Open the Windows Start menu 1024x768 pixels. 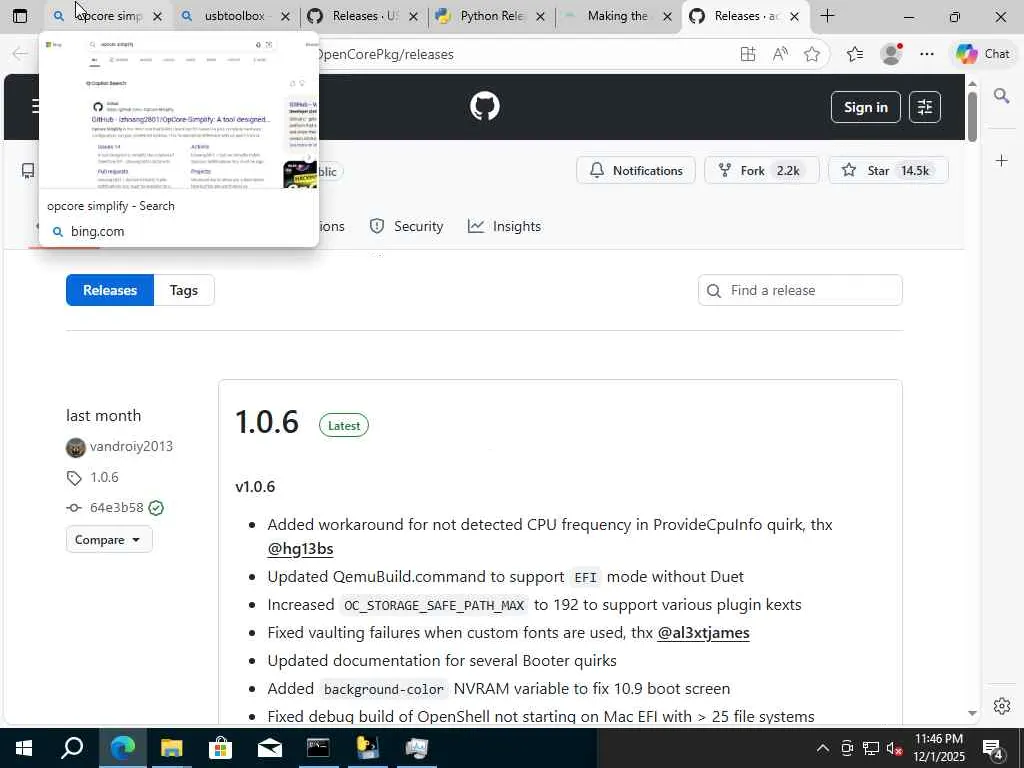[24, 748]
